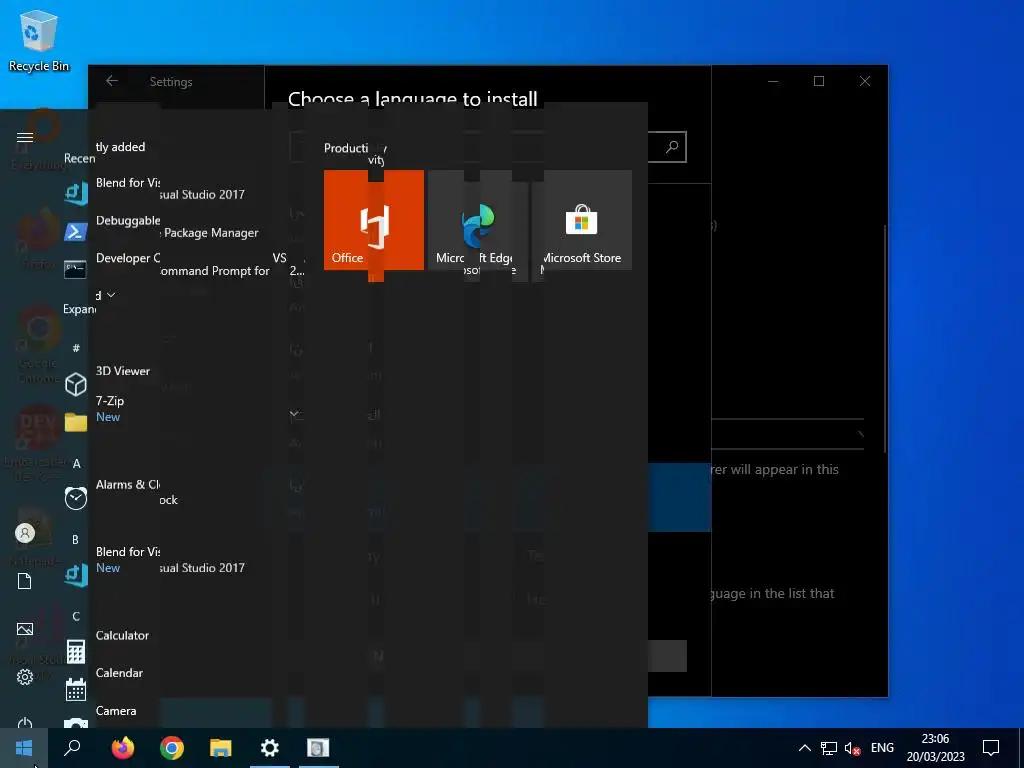Open Google Chrome from taskbar
Viewport: 1024px width, 768px height.
pos(172,748)
